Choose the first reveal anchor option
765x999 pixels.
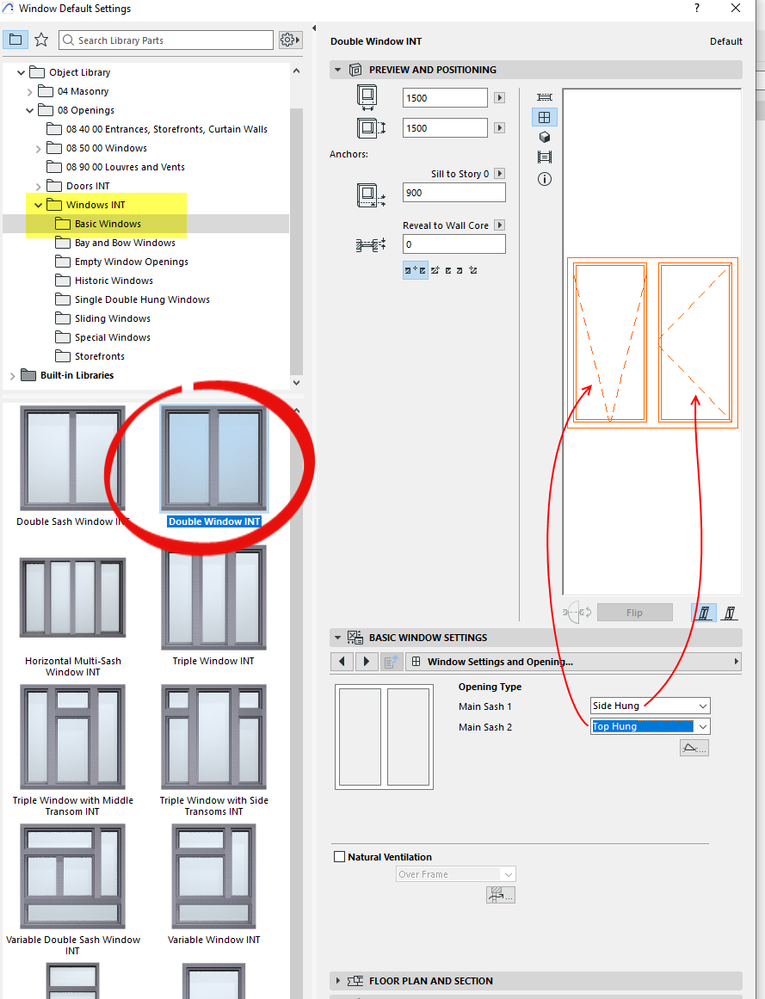pos(415,270)
